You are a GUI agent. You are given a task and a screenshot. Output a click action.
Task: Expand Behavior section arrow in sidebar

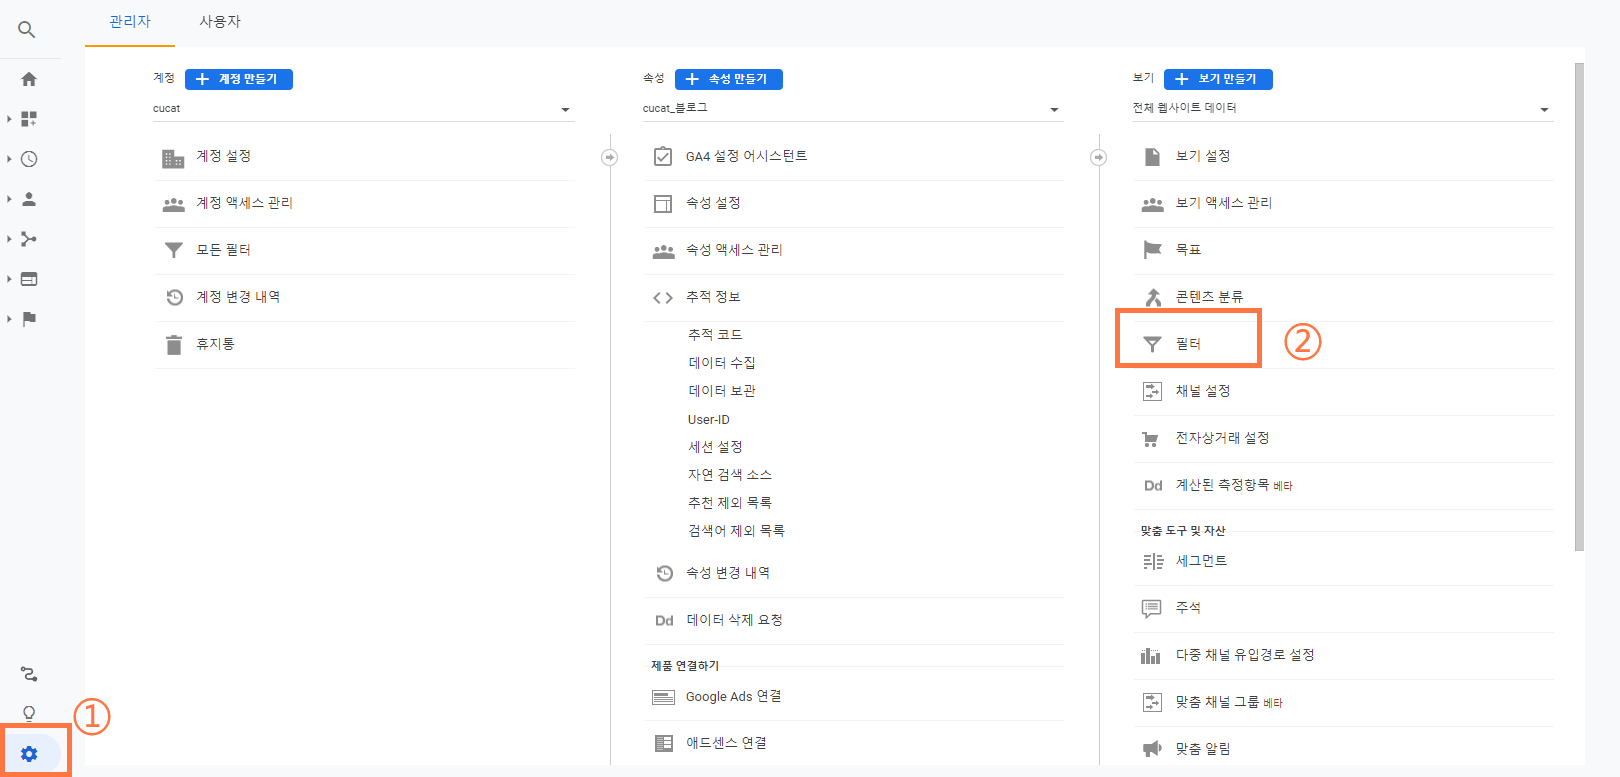pos(9,279)
